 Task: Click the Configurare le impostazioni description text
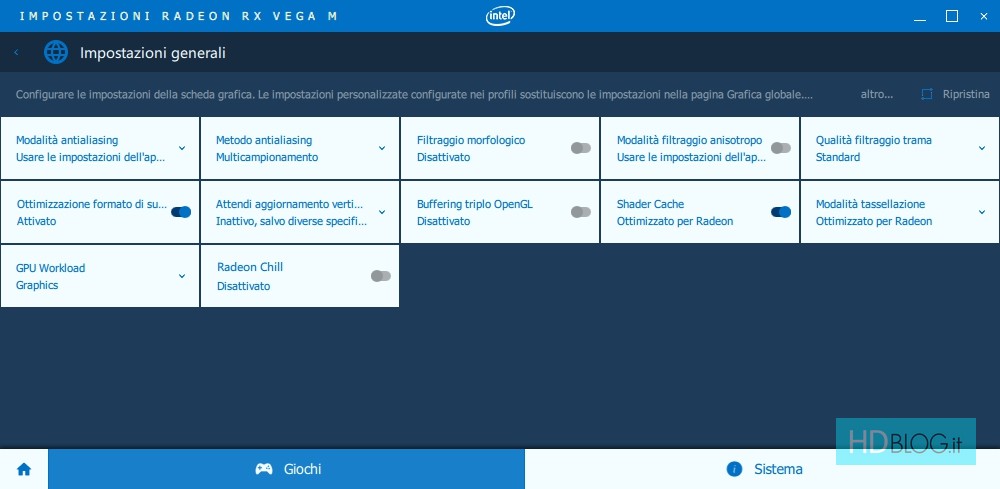[415, 94]
